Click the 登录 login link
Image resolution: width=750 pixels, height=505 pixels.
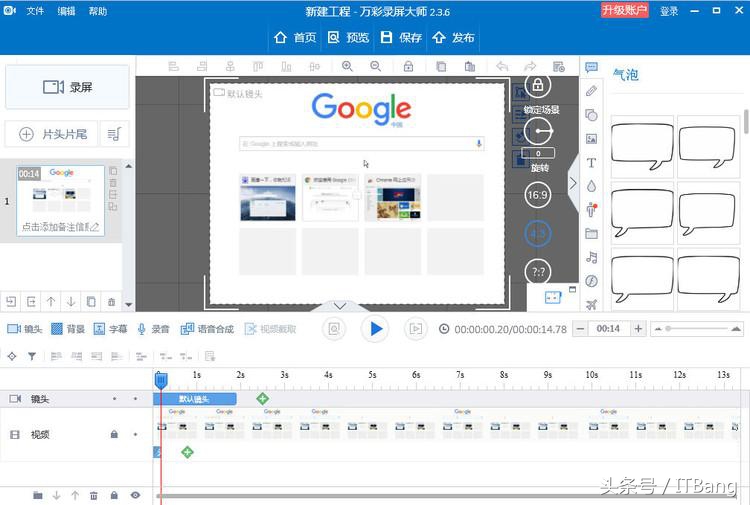click(x=669, y=11)
